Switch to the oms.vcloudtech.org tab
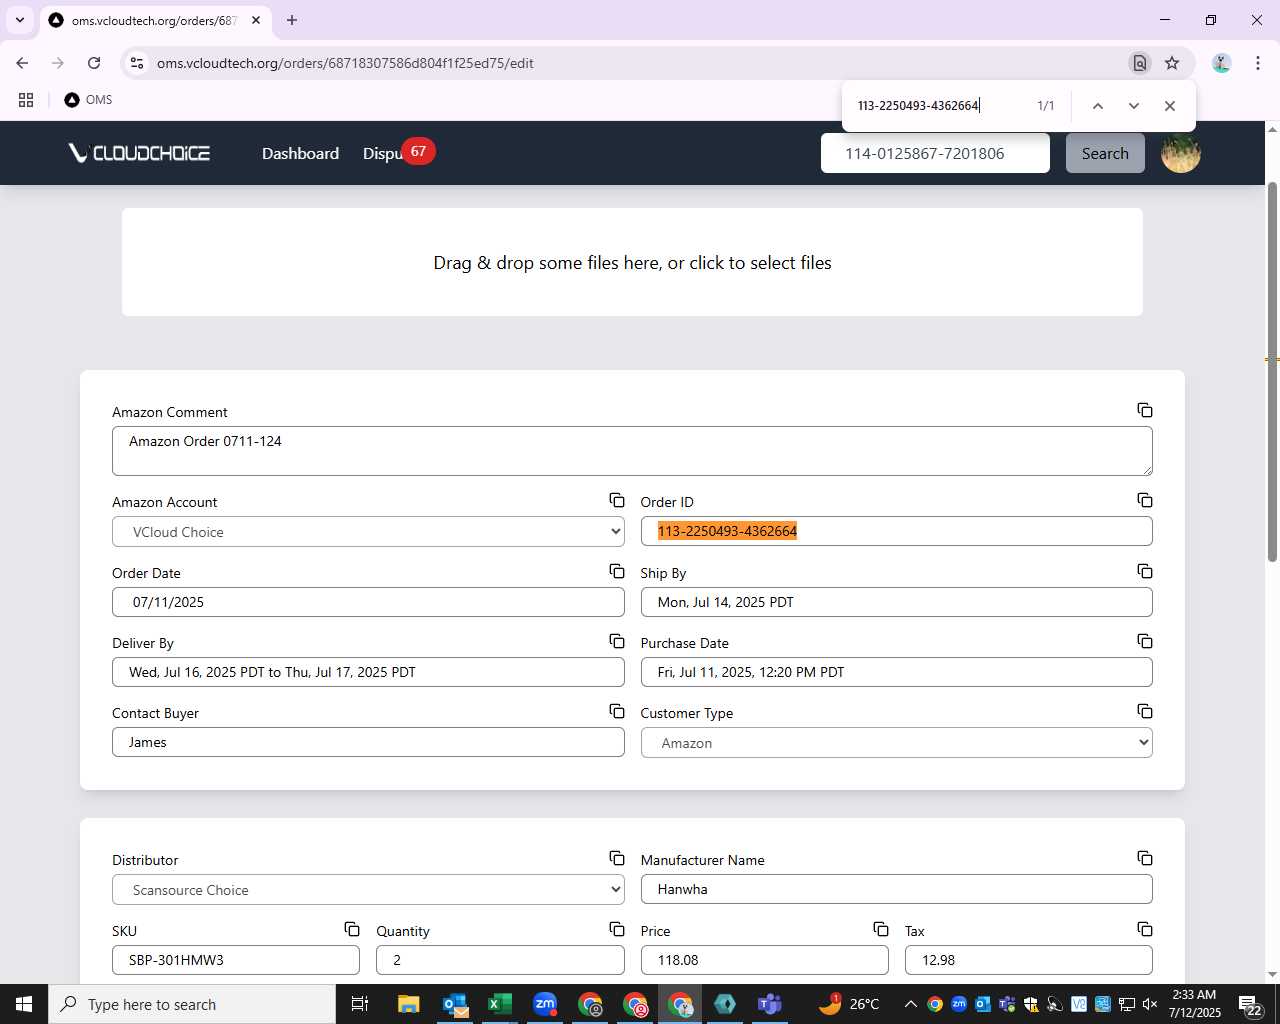 155,20
